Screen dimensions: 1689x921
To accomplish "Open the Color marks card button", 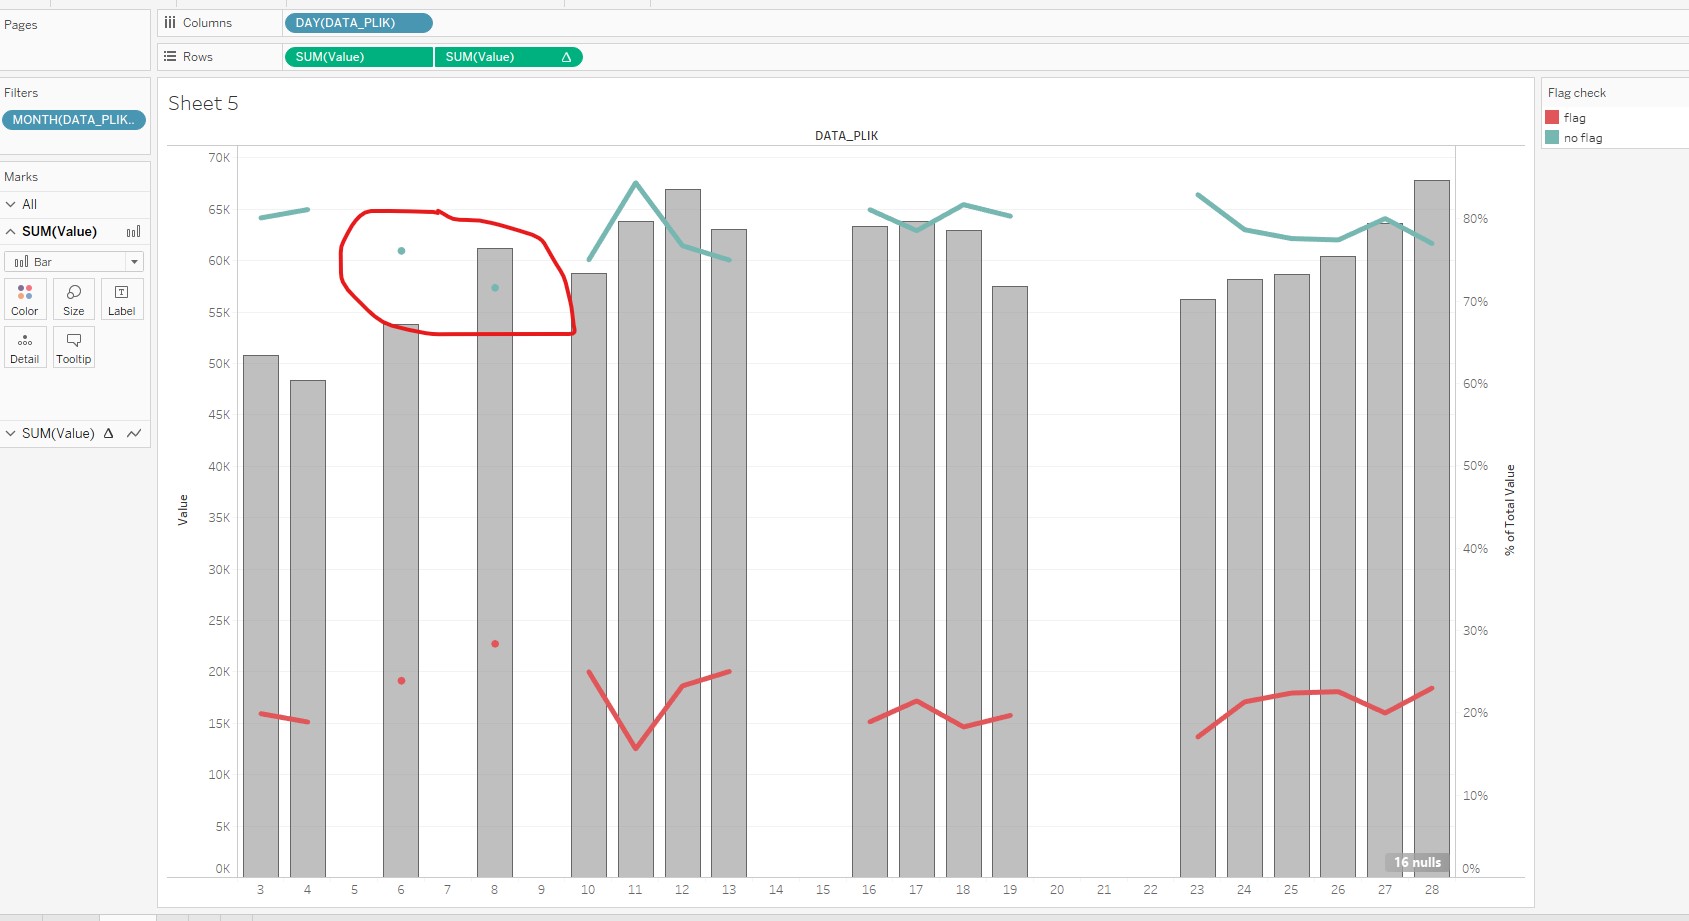I will pos(25,299).
